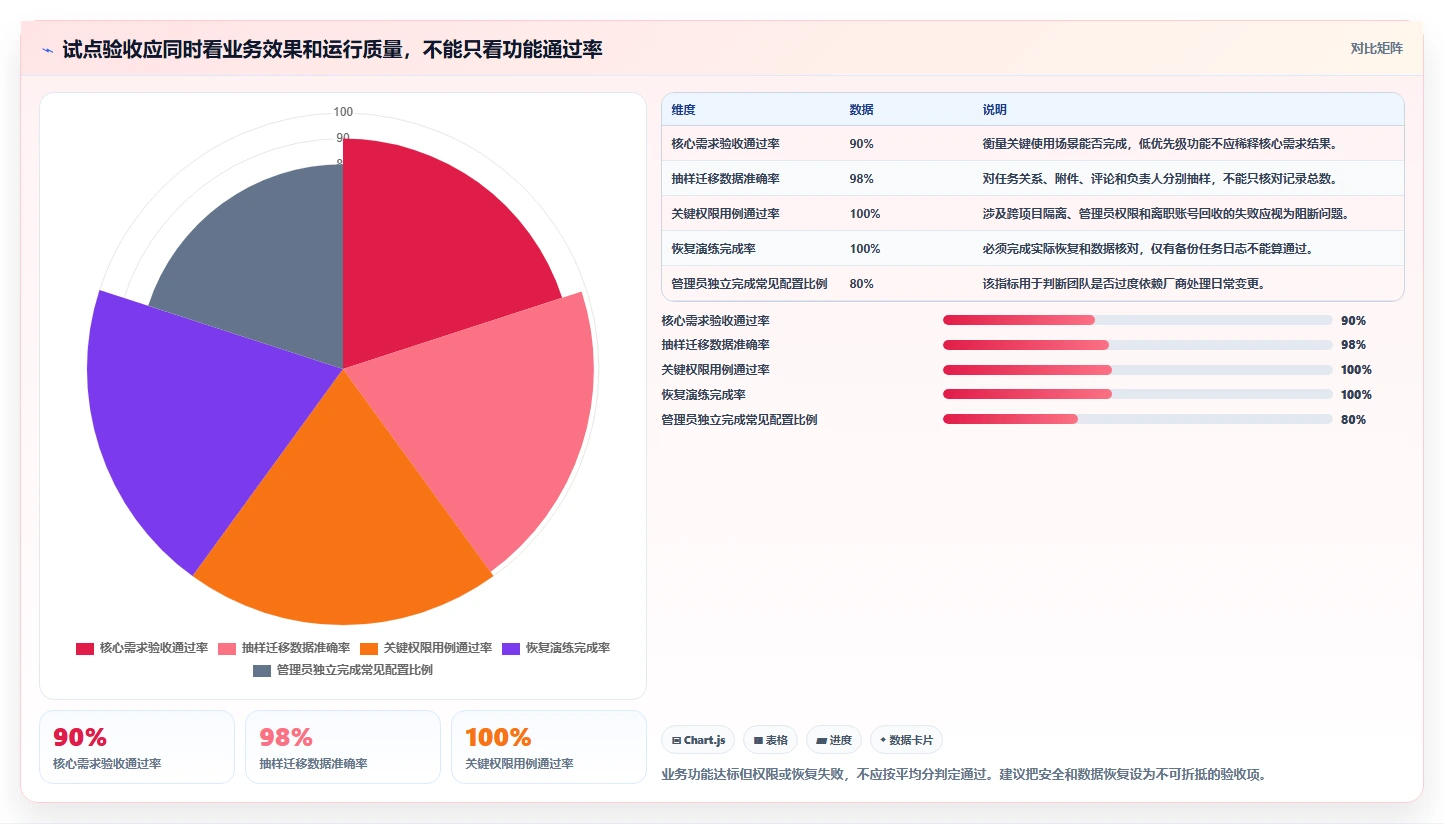Click the 数据 column header
1444x824 pixels.
[x=861, y=109]
